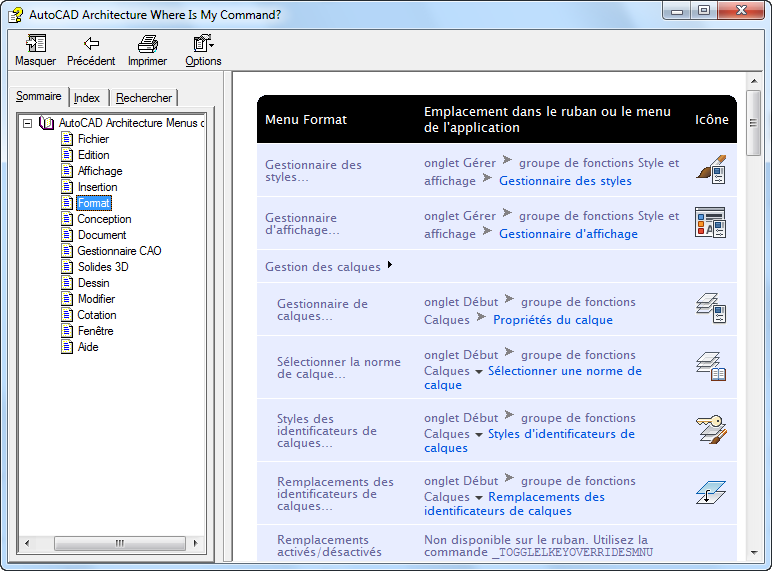Image resolution: width=772 pixels, height=571 pixels.
Task: Open Remplacements des identificateurs de calques link
Action: (x=515, y=504)
